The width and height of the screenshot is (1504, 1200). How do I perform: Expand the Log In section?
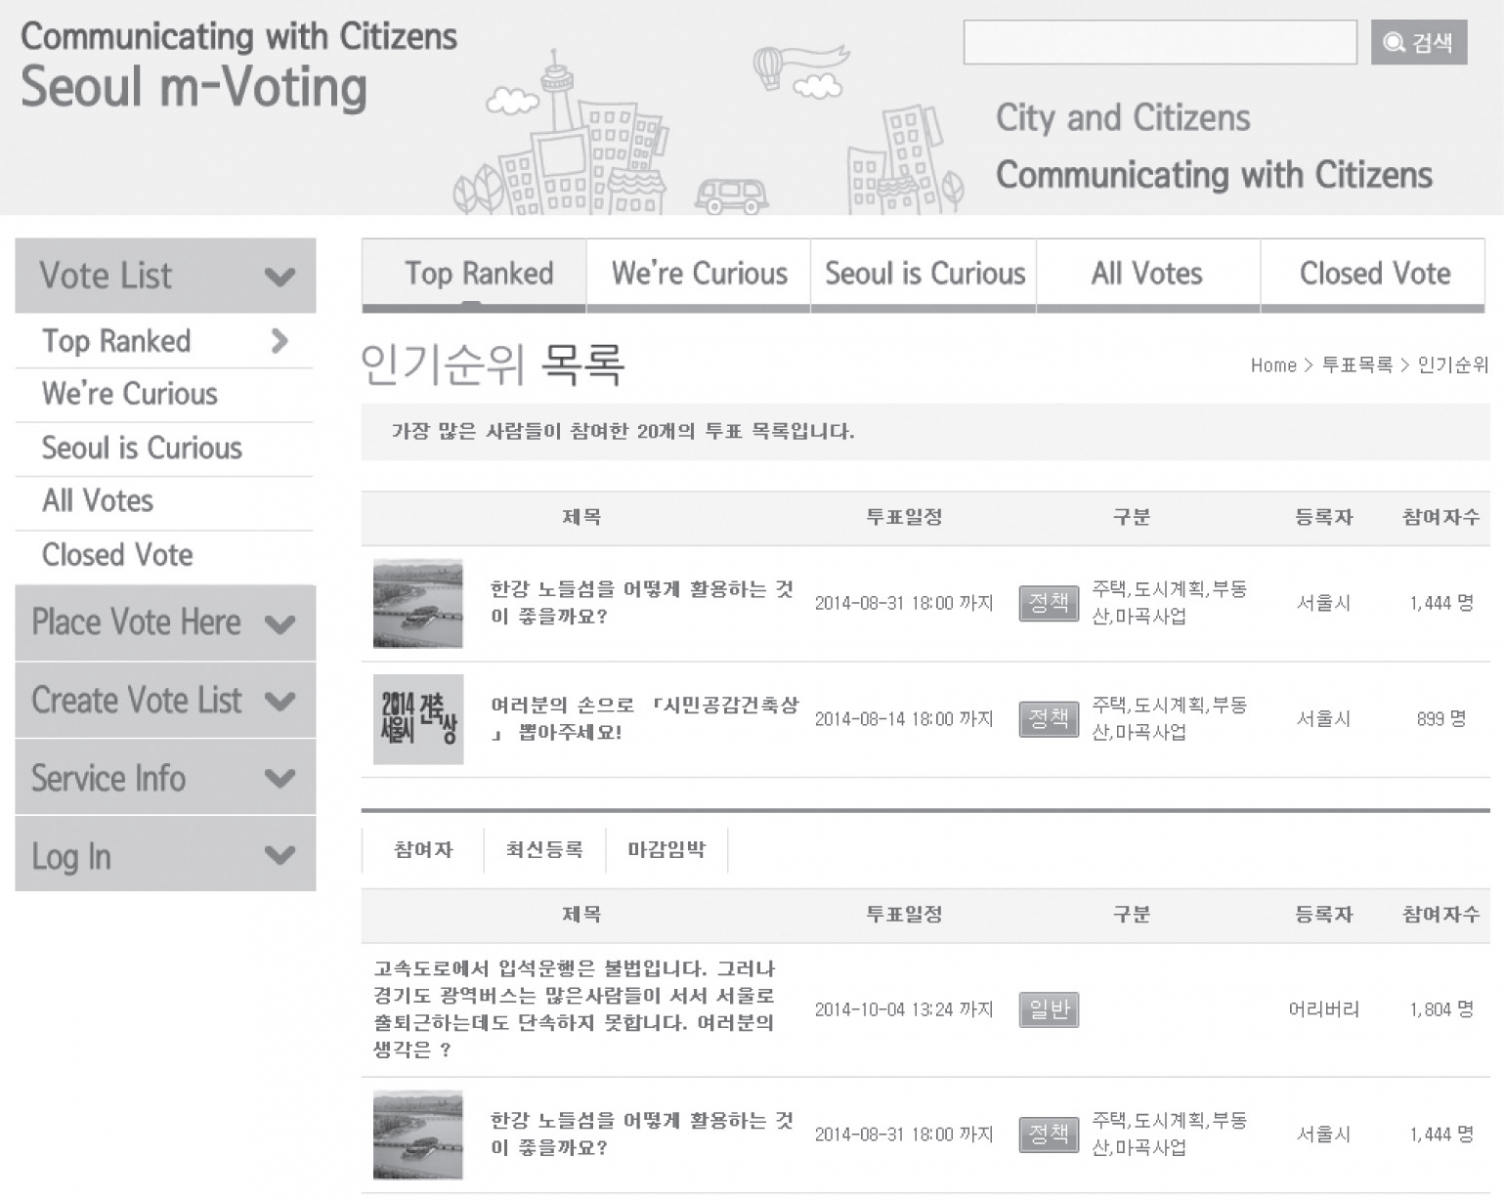(x=280, y=855)
